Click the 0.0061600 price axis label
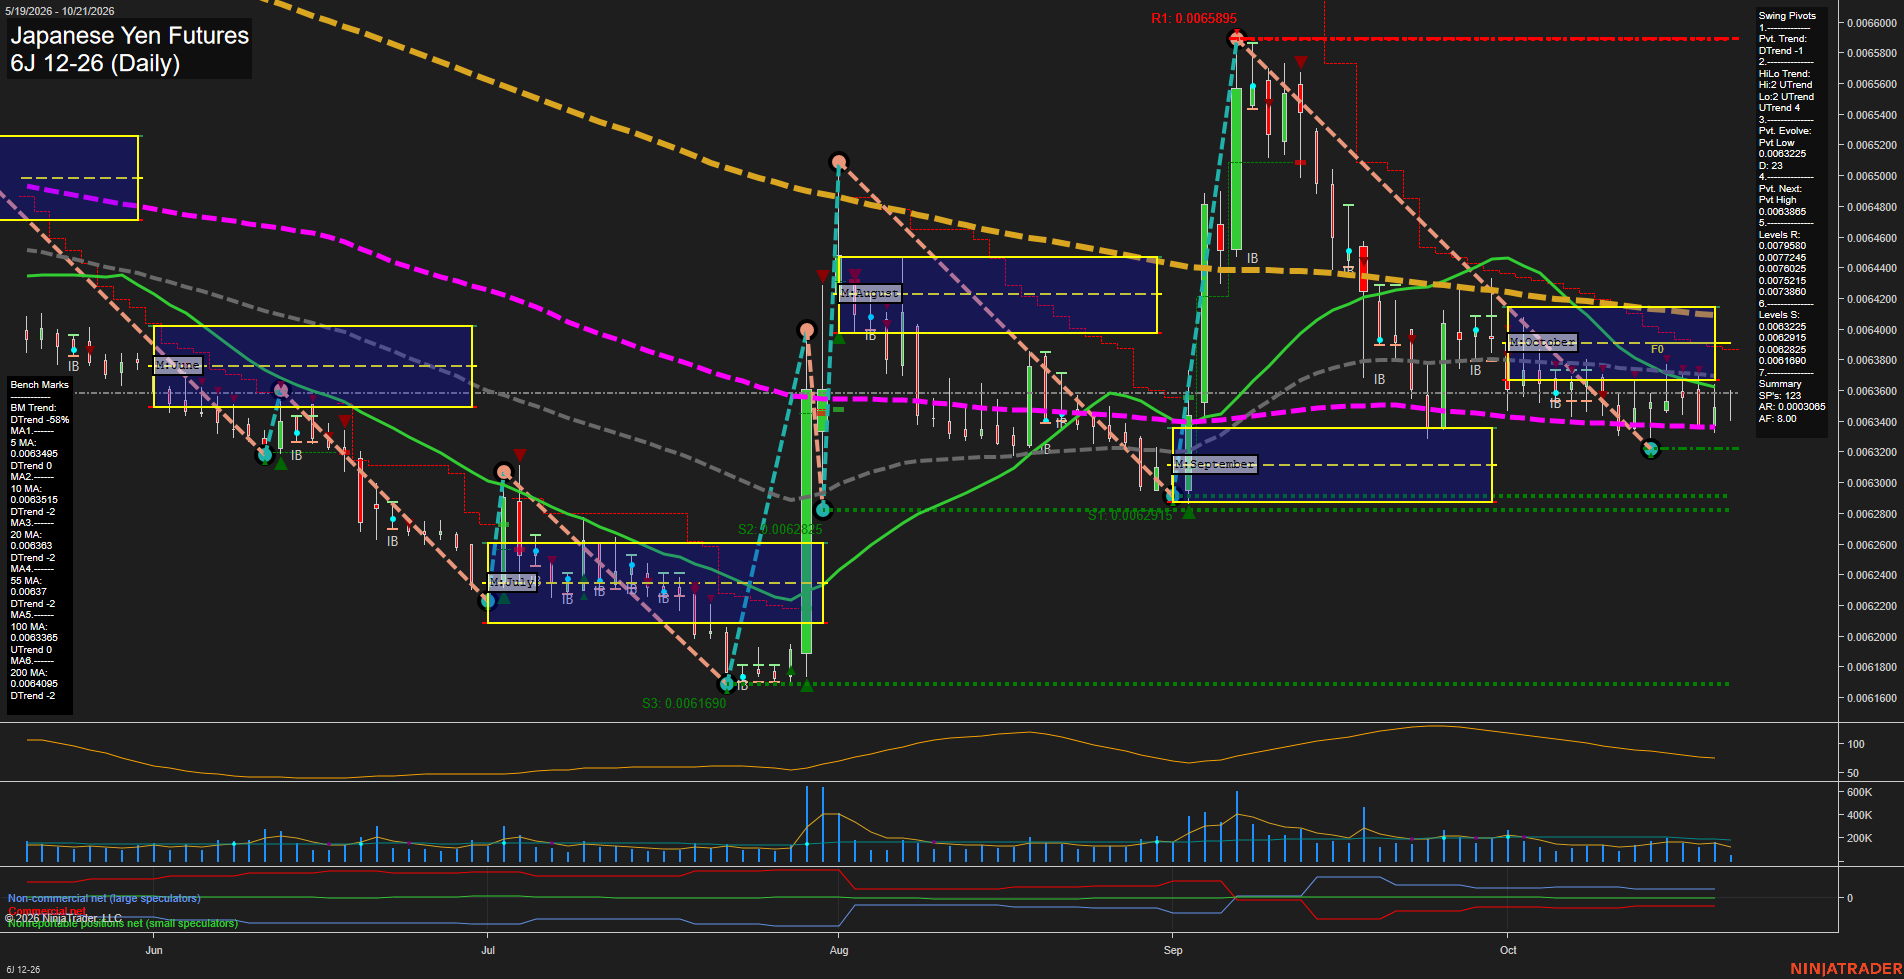This screenshot has width=1904, height=979. [1872, 698]
